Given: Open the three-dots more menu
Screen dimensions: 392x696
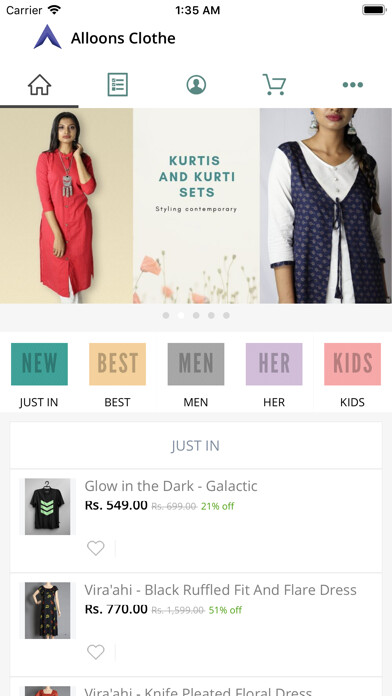Looking at the screenshot, I should tap(352, 85).
